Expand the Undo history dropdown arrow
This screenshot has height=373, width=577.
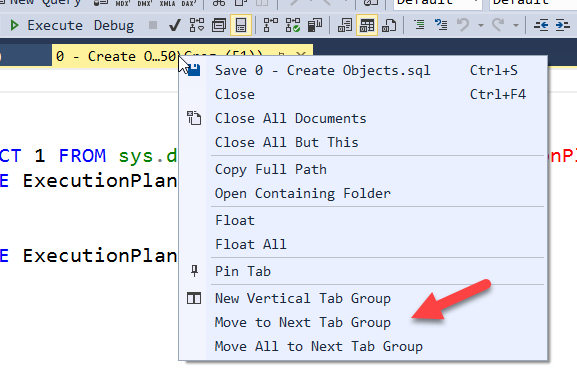(x=481, y=25)
